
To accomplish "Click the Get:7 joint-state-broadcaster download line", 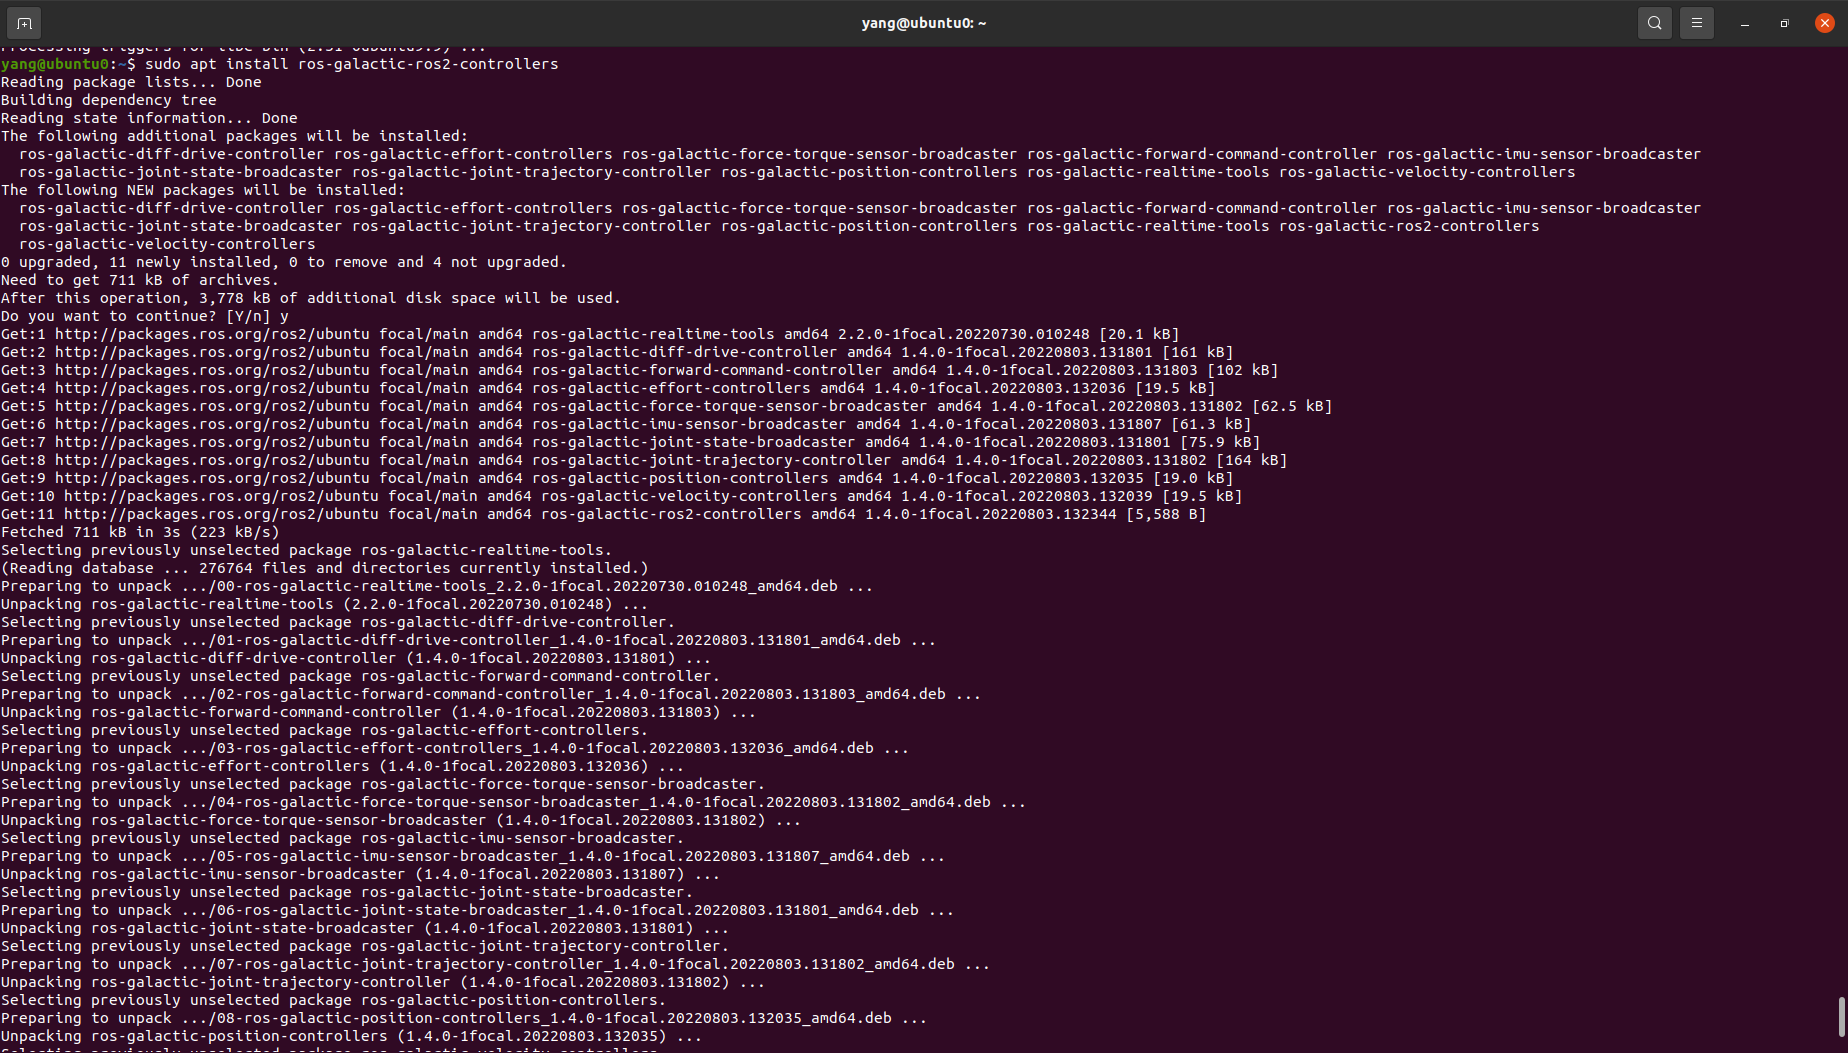I will tap(631, 442).
